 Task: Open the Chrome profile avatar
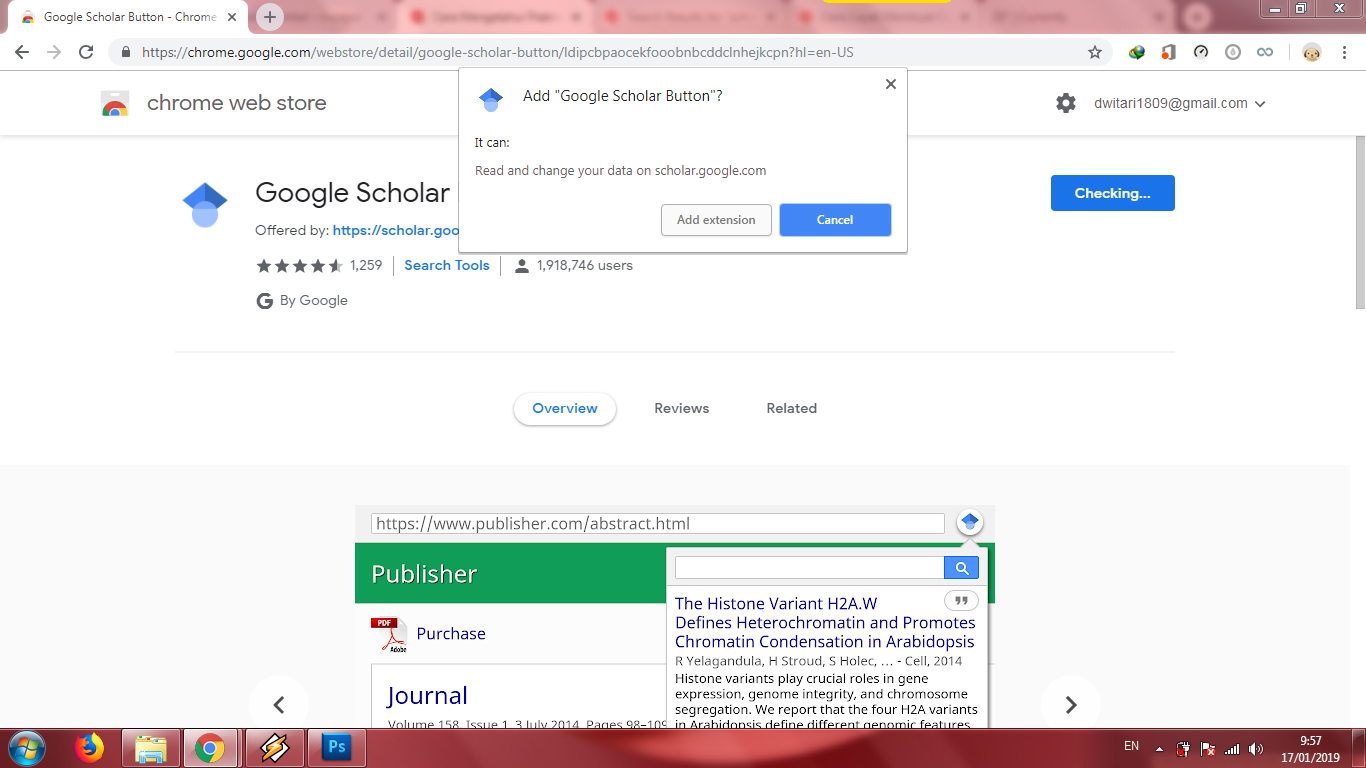click(1311, 54)
